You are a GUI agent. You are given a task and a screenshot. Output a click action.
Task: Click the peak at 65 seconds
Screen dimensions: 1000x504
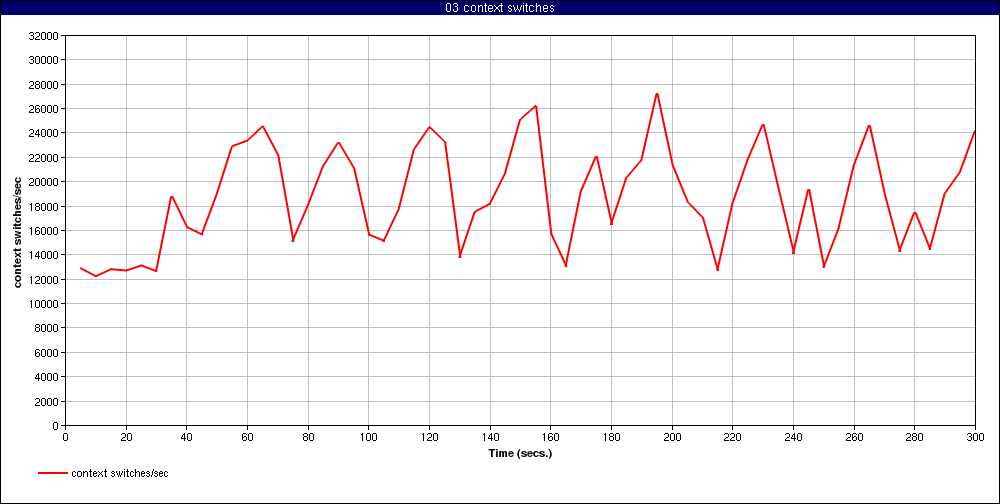coord(262,126)
